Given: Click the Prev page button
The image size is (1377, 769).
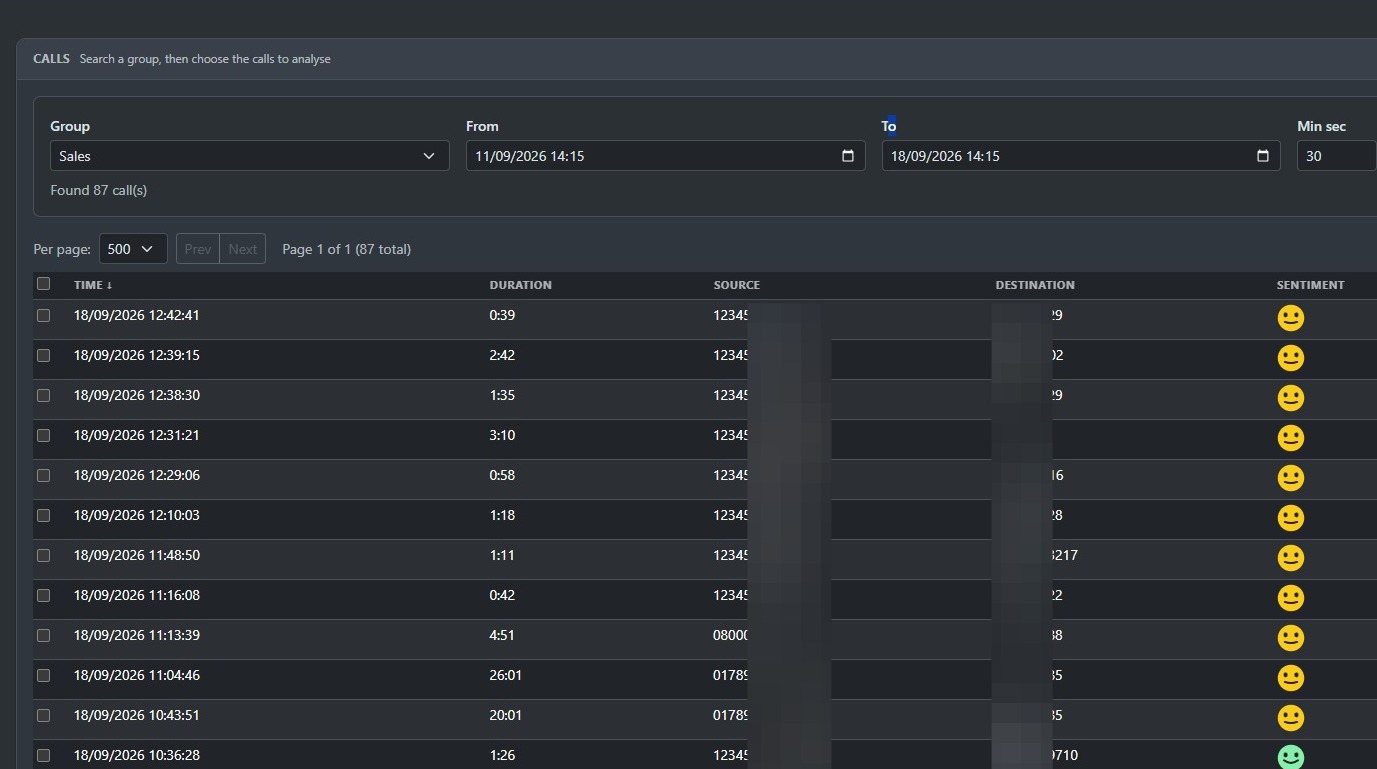Looking at the screenshot, I should (x=198, y=249).
